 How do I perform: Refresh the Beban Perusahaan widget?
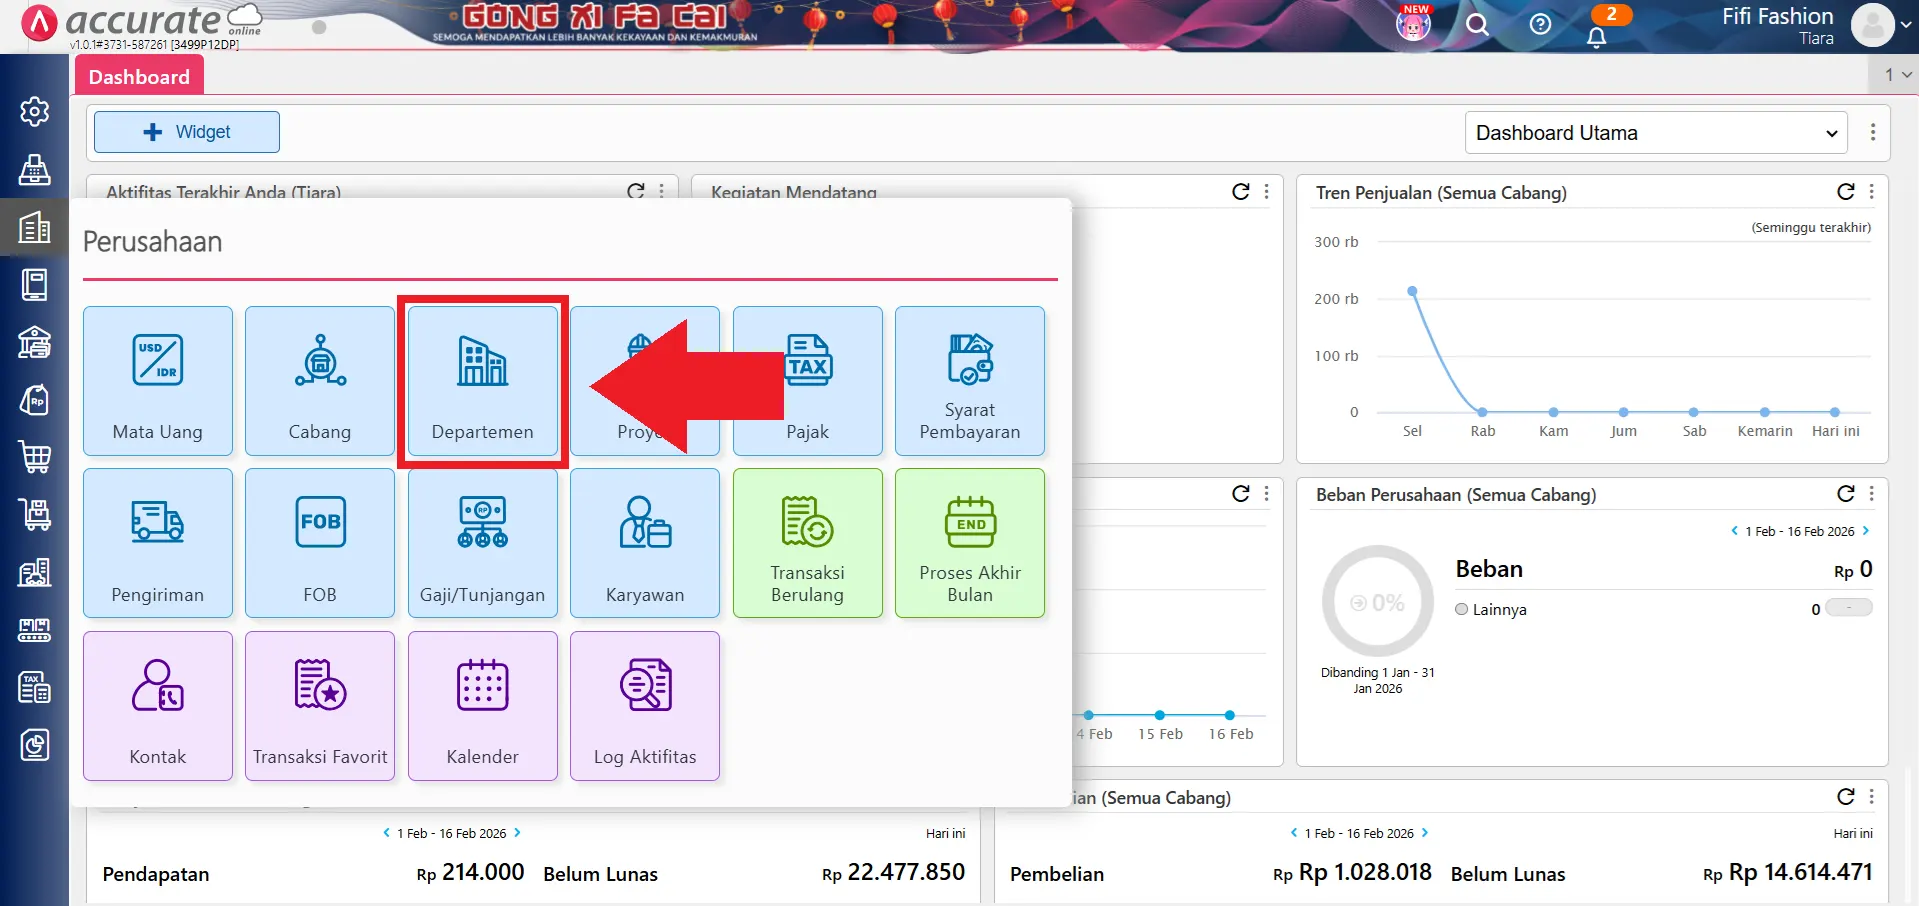pyautogui.click(x=1845, y=494)
